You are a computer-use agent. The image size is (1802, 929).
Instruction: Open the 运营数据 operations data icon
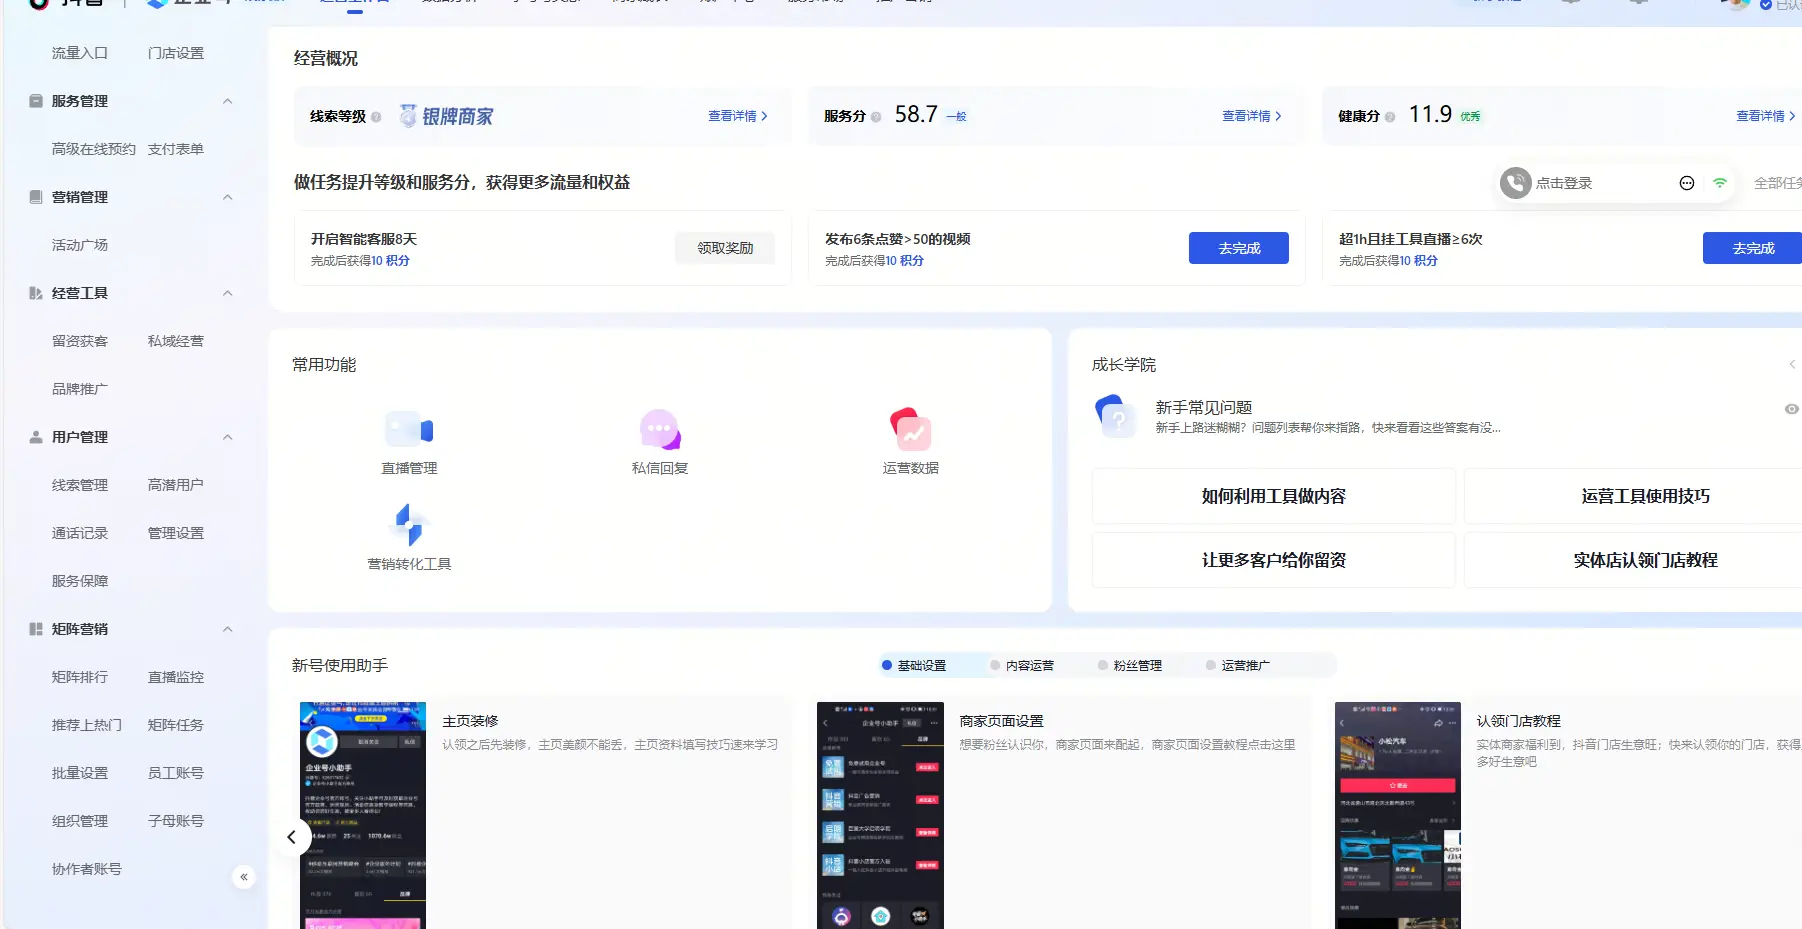coord(909,430)
